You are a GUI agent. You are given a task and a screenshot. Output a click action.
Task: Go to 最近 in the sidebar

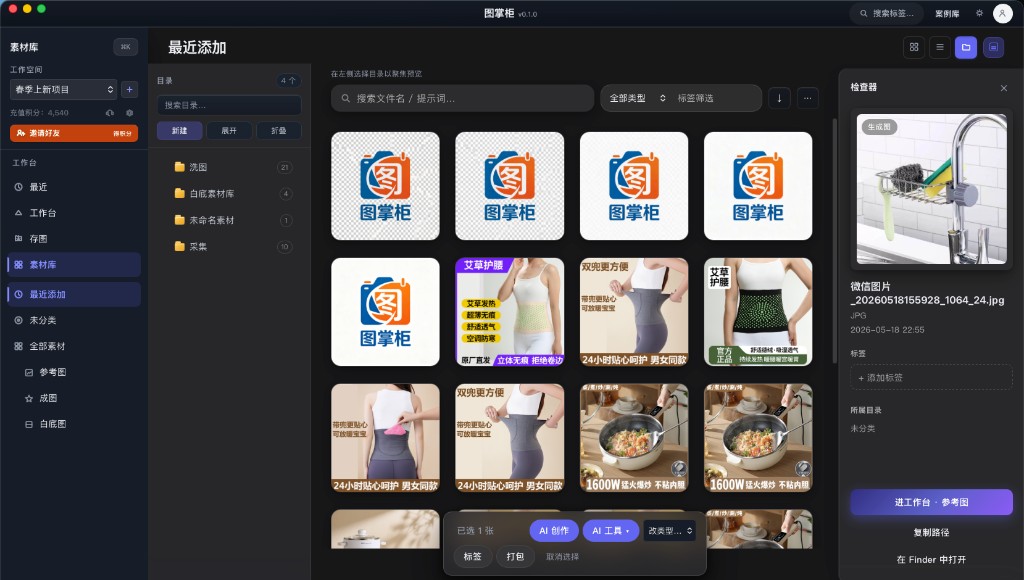point(74,187)
